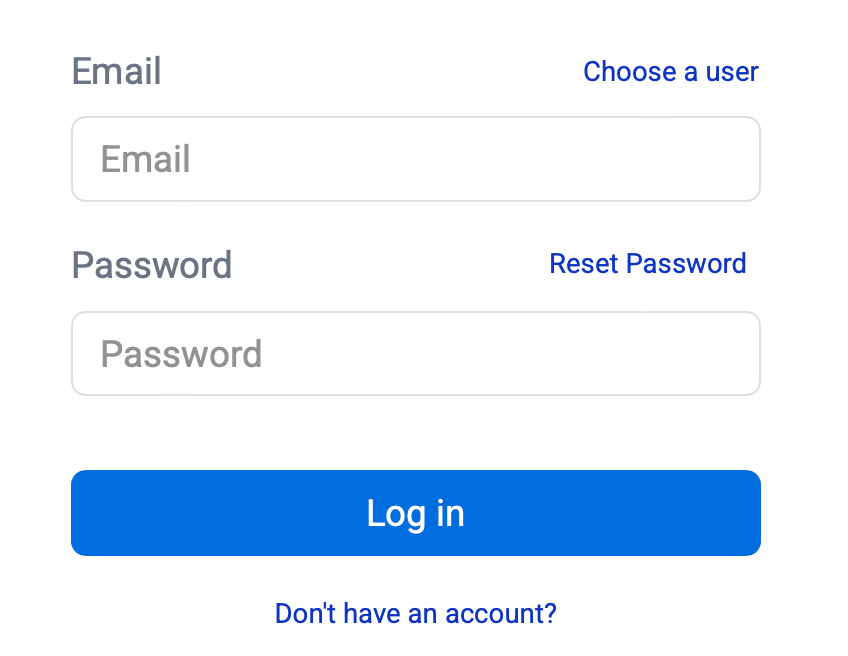Submit the form with Log in
This screenshot has height=656, width=848.
[x=415, y=513]
